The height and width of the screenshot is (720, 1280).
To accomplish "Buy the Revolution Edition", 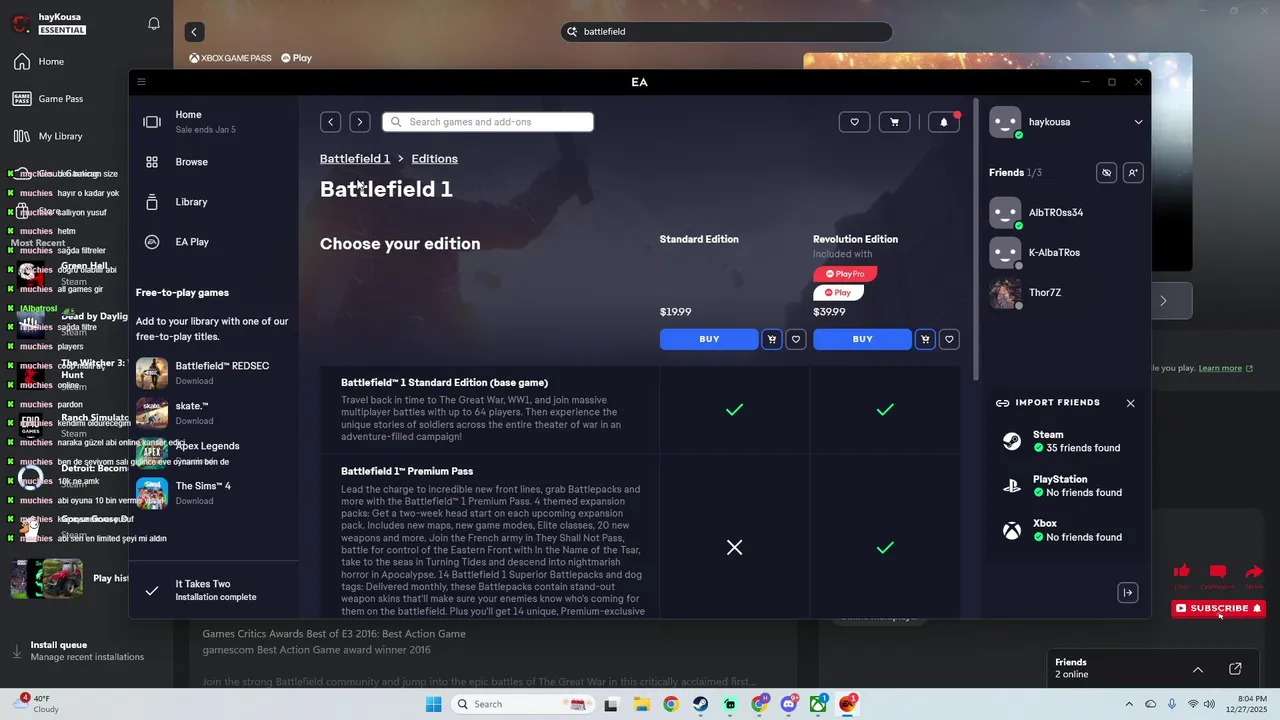I will (x=862, y=339).
